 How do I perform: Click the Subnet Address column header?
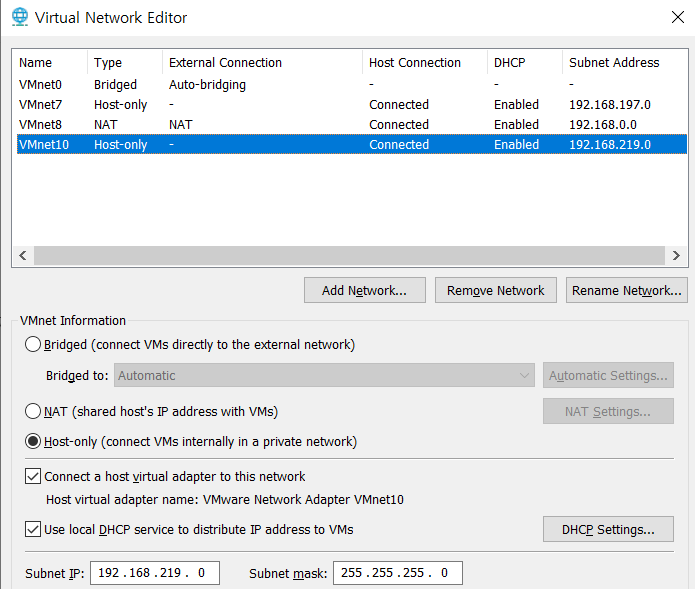[x=625, y=62]
